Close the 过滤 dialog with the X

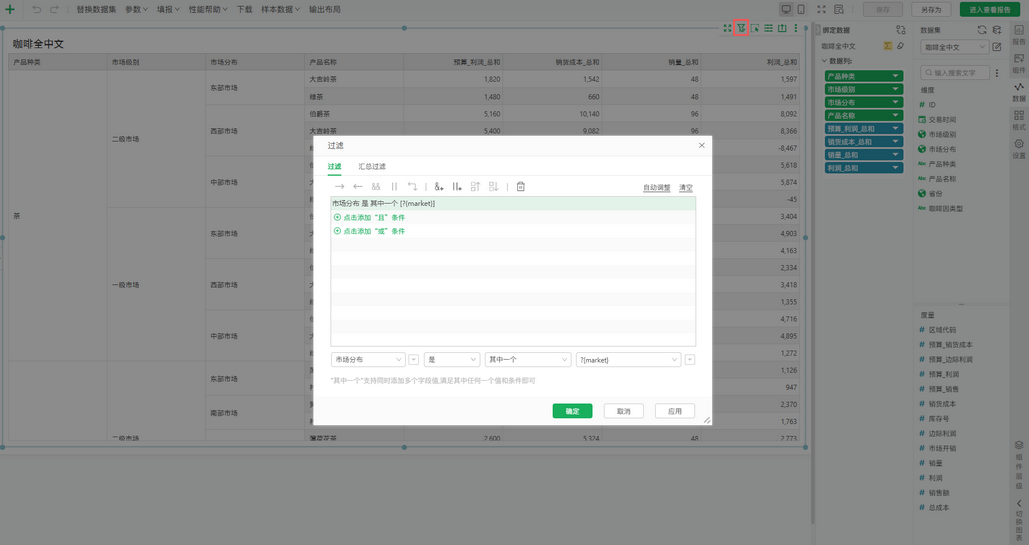point(701,145)
